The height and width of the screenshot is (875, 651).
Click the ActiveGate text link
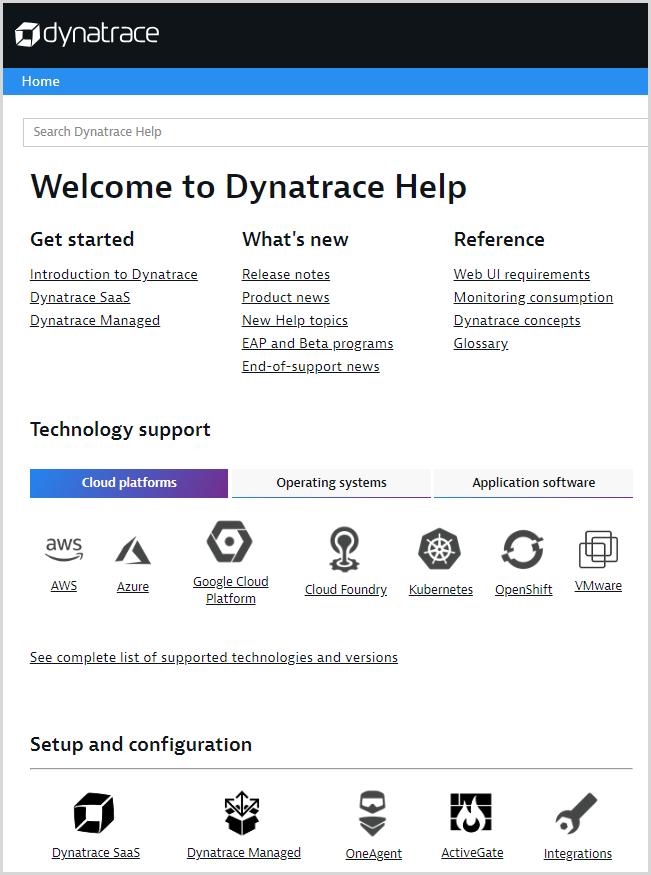472,853
